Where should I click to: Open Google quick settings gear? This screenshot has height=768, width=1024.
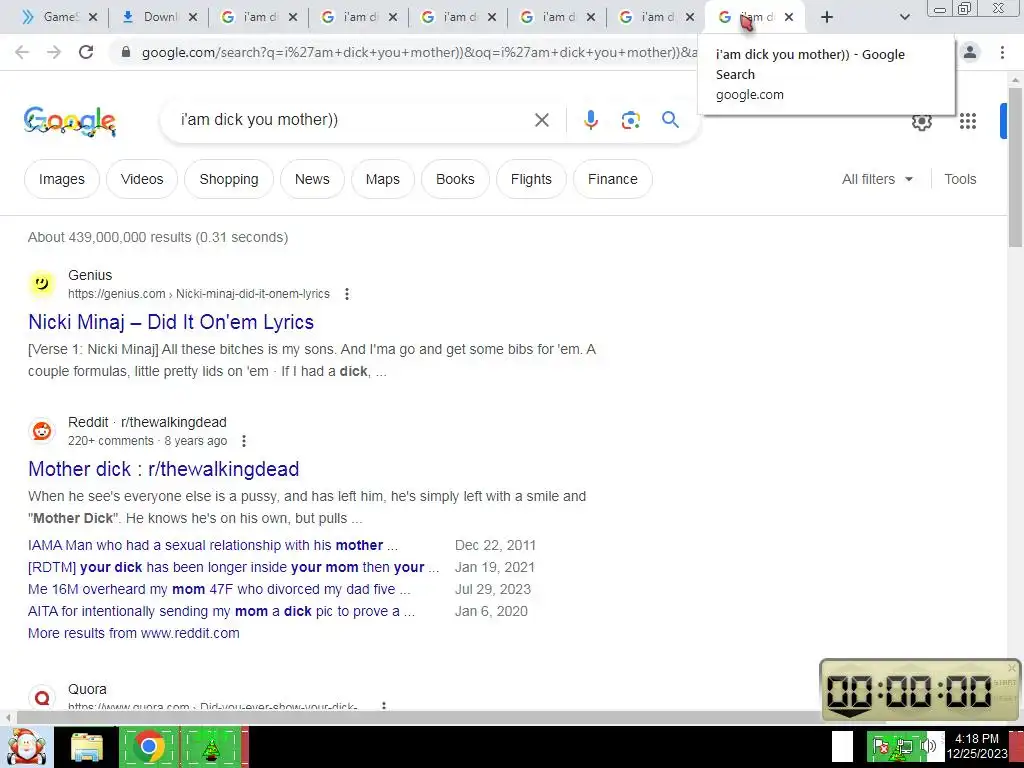(921, 121)
